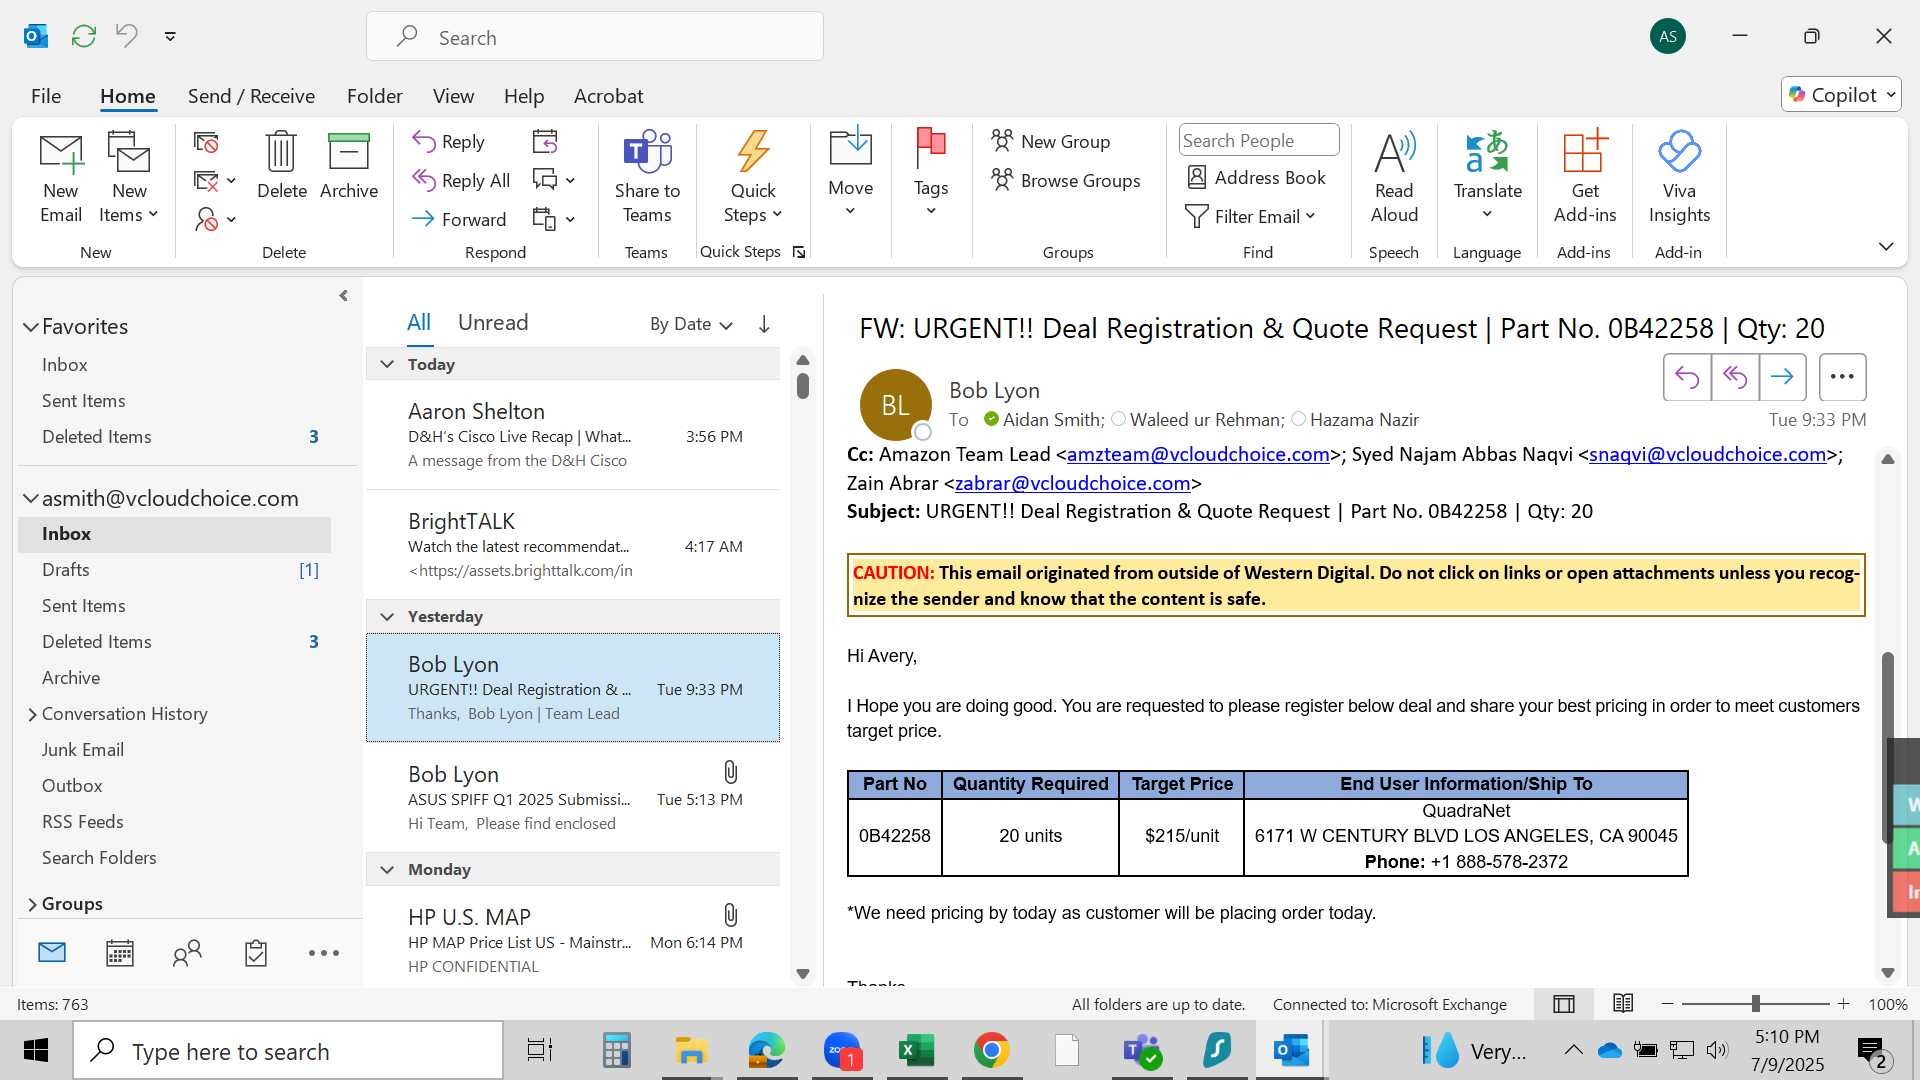Expand Conversation History folder
This screenshot has height=1080, width=1920.
[x=32, y=714]
